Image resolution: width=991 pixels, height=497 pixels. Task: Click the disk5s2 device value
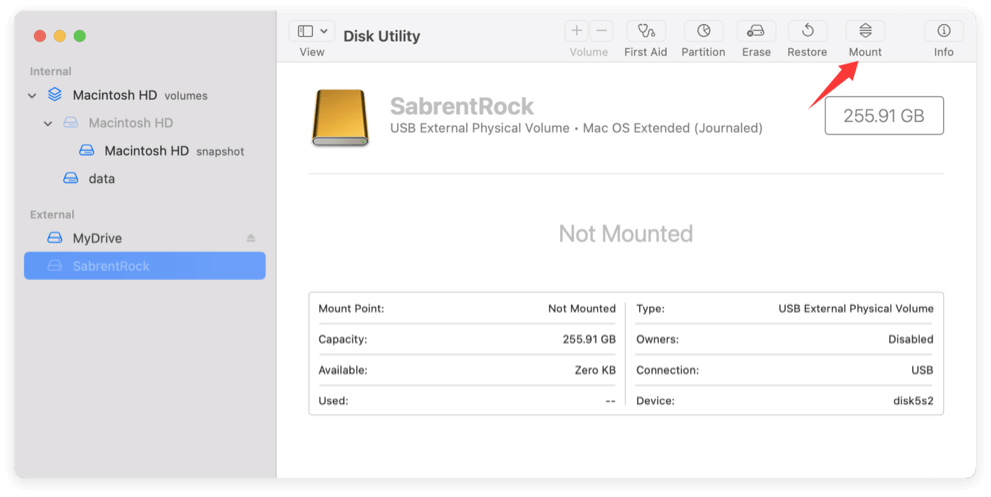[x=913, y=401]
